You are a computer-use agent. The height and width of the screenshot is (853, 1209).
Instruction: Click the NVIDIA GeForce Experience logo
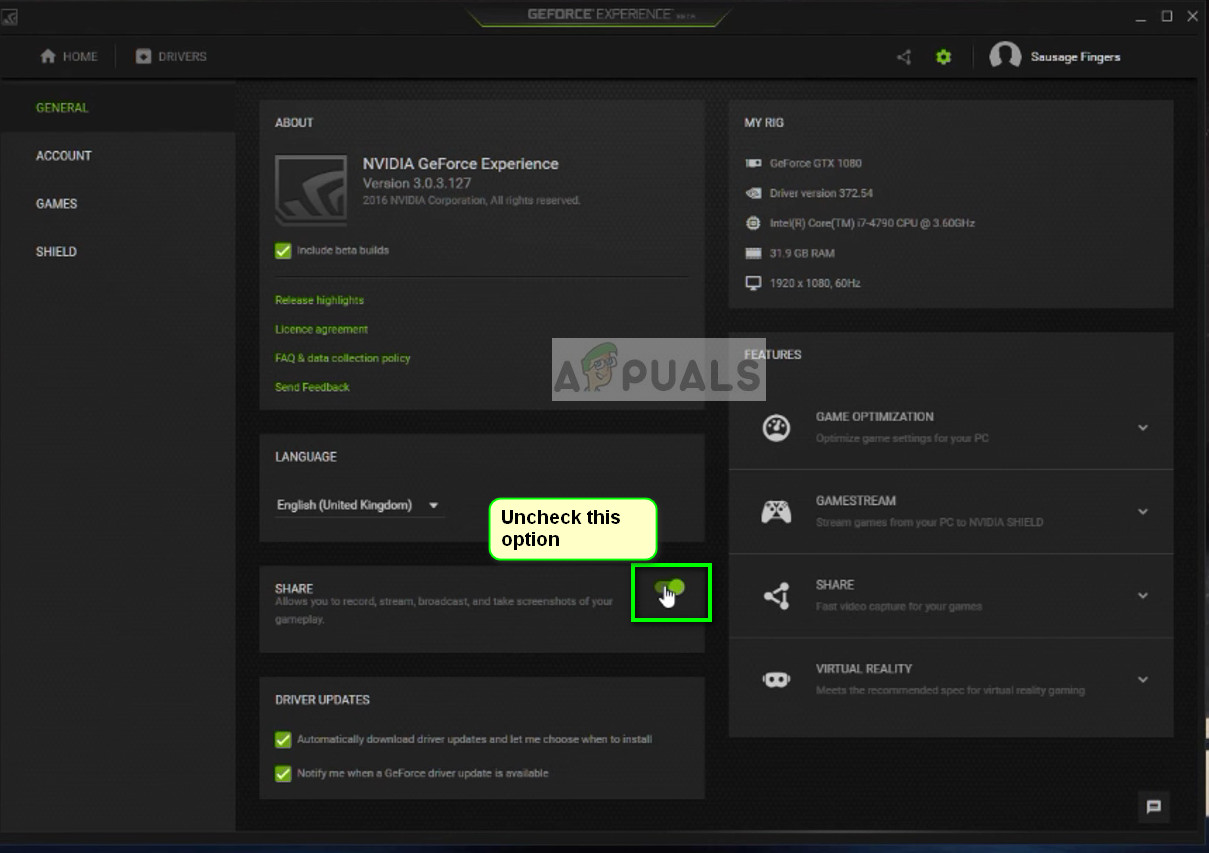click(312, 190)
